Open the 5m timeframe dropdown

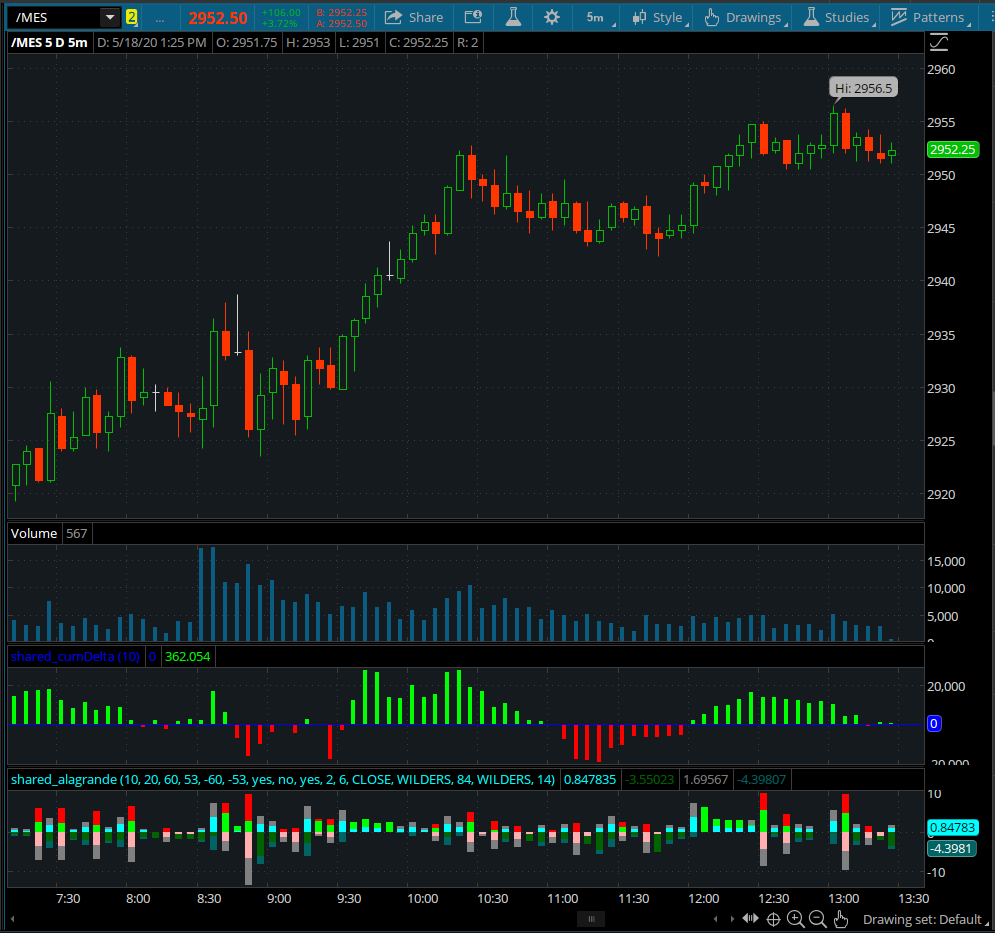click(x=599, y=17)
